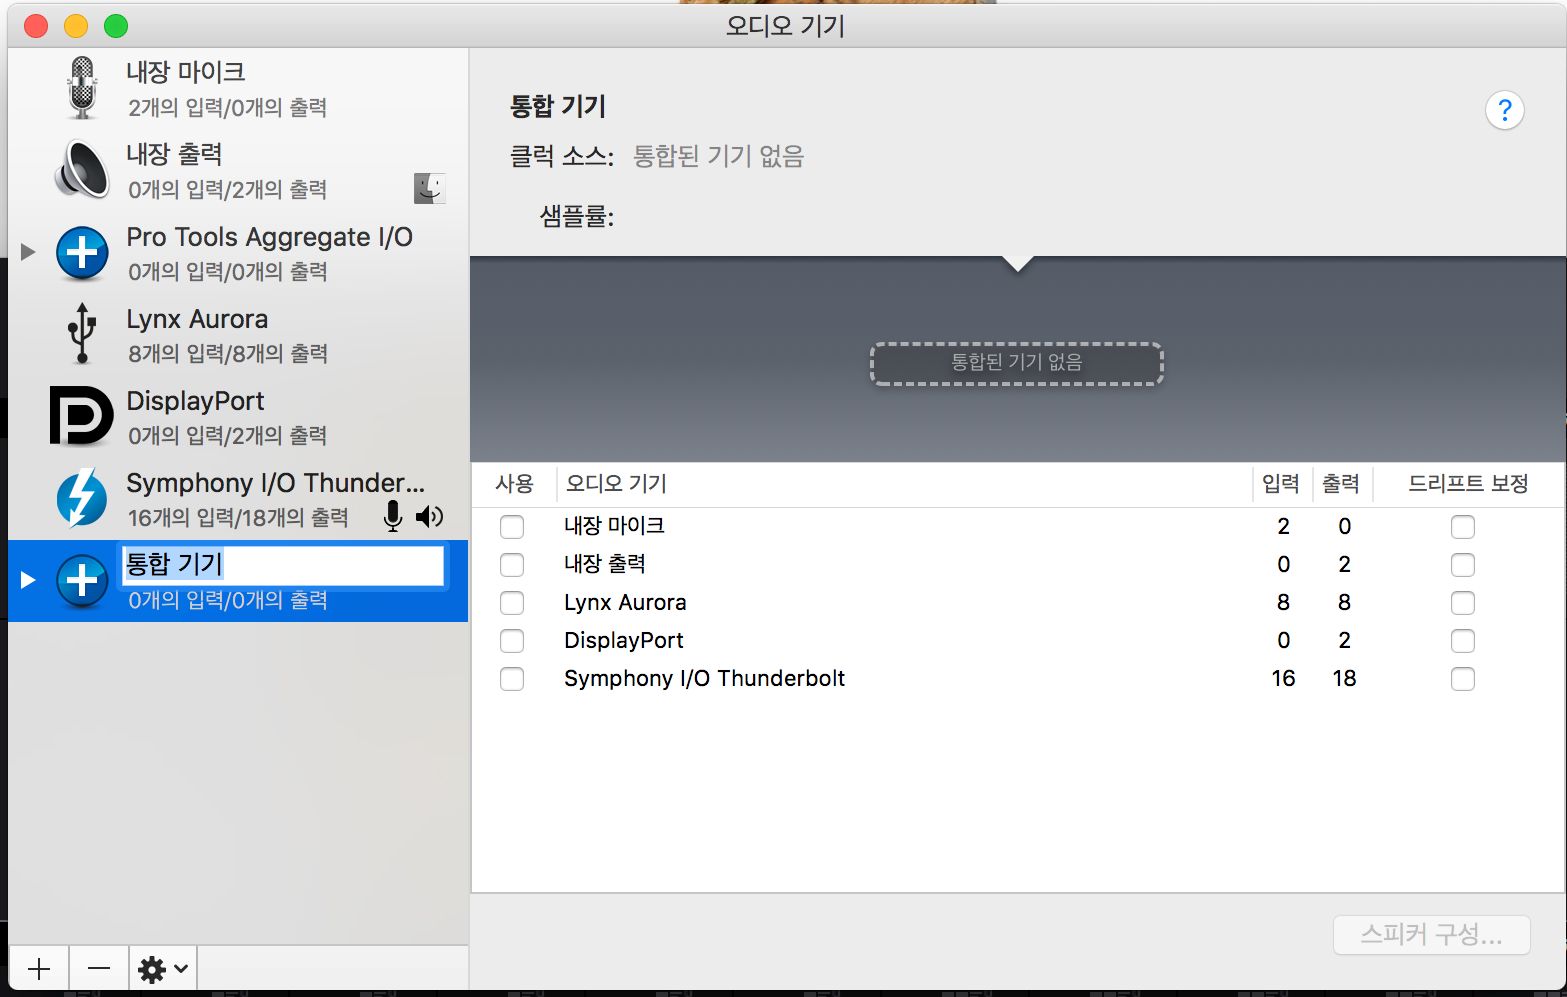1567x997 pixels.
Task: Click 내장 마이크 name in subdevice table
Action: point(614,526)
